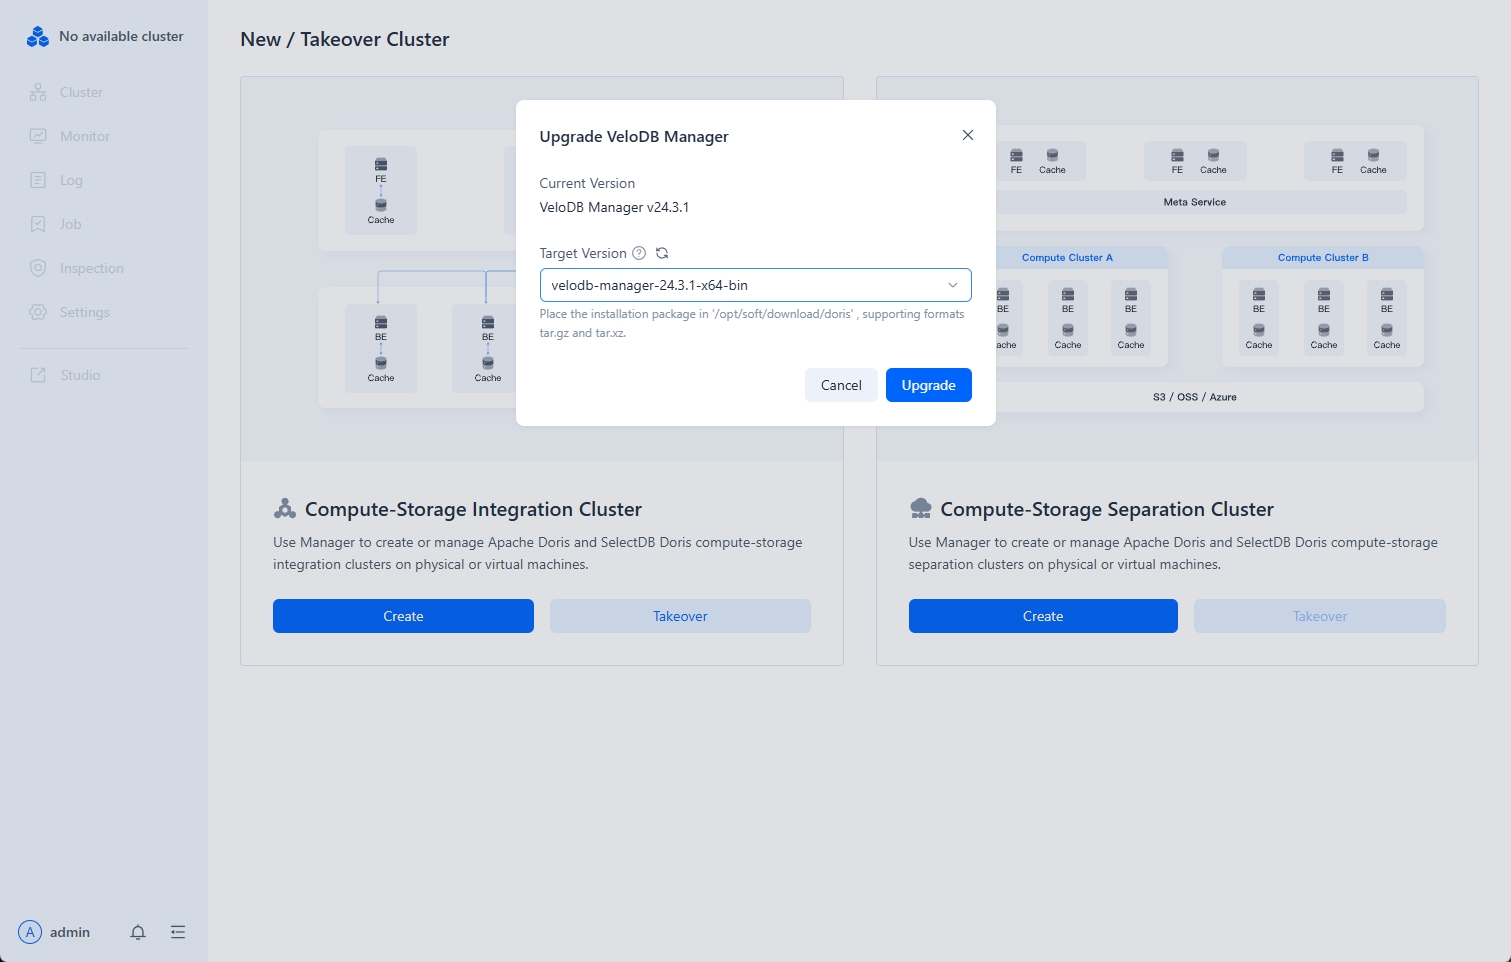This screenshot has height=962, width=1511.
Task: Open the Log page in sidebar
Action: pyautogui.click(x=71, y=180)
